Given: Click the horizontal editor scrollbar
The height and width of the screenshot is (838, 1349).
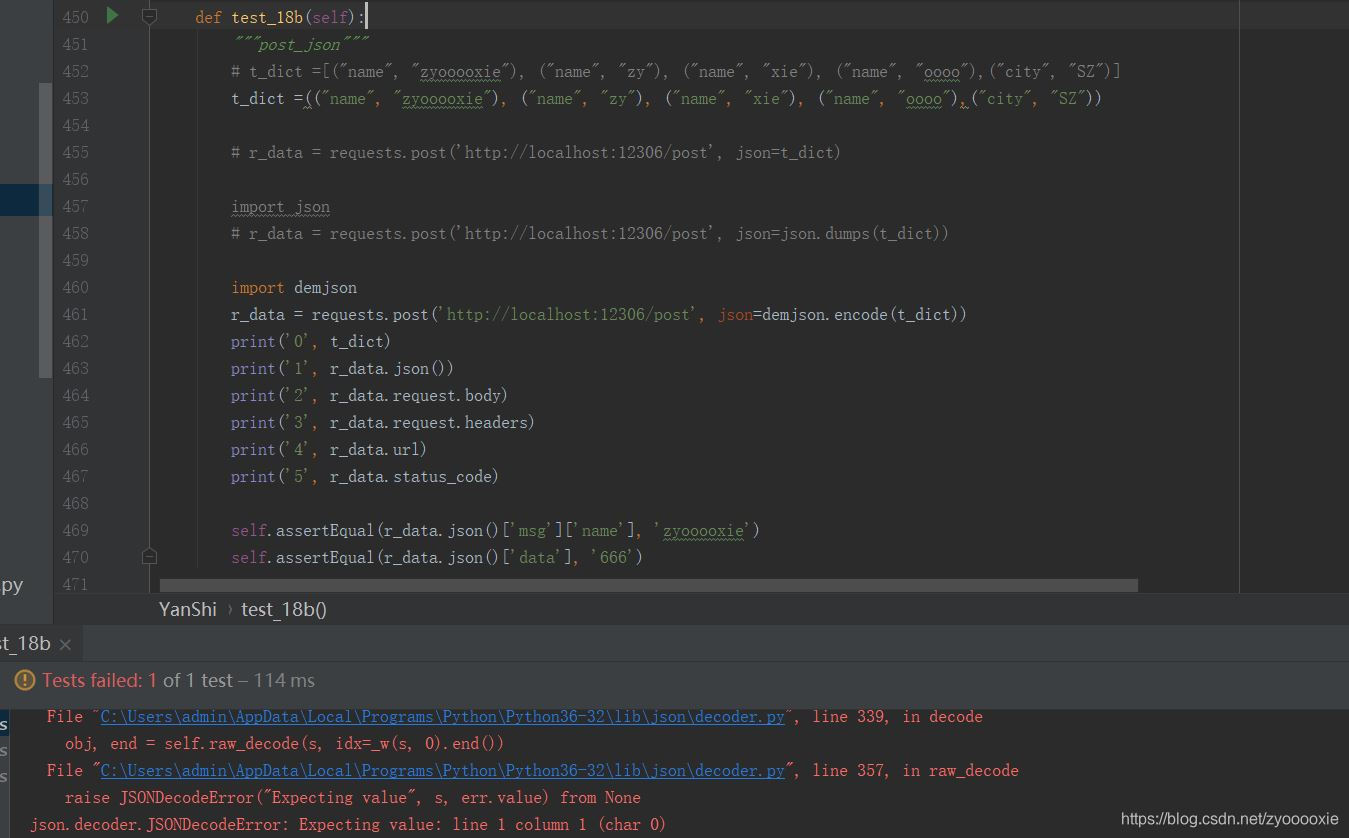Looking at the screenshot, I should 648,585.
